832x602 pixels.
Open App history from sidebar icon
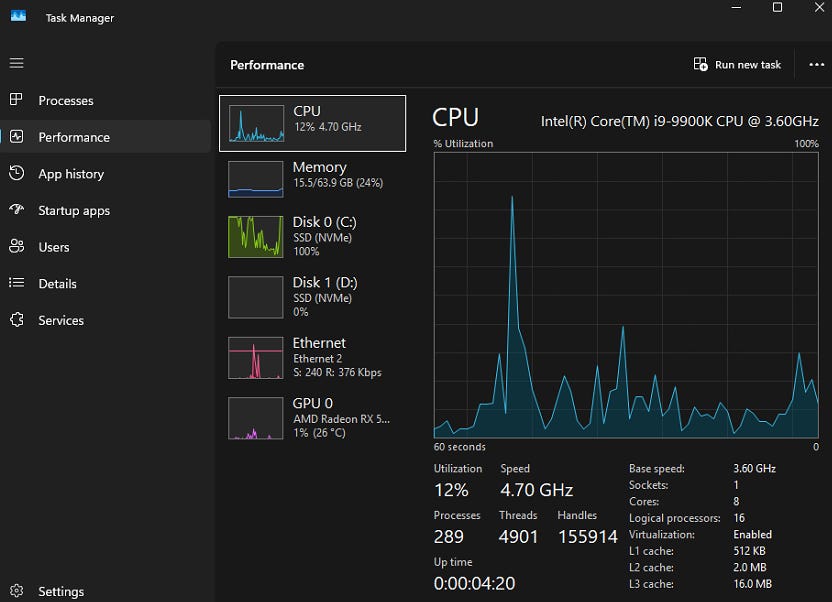16,173
